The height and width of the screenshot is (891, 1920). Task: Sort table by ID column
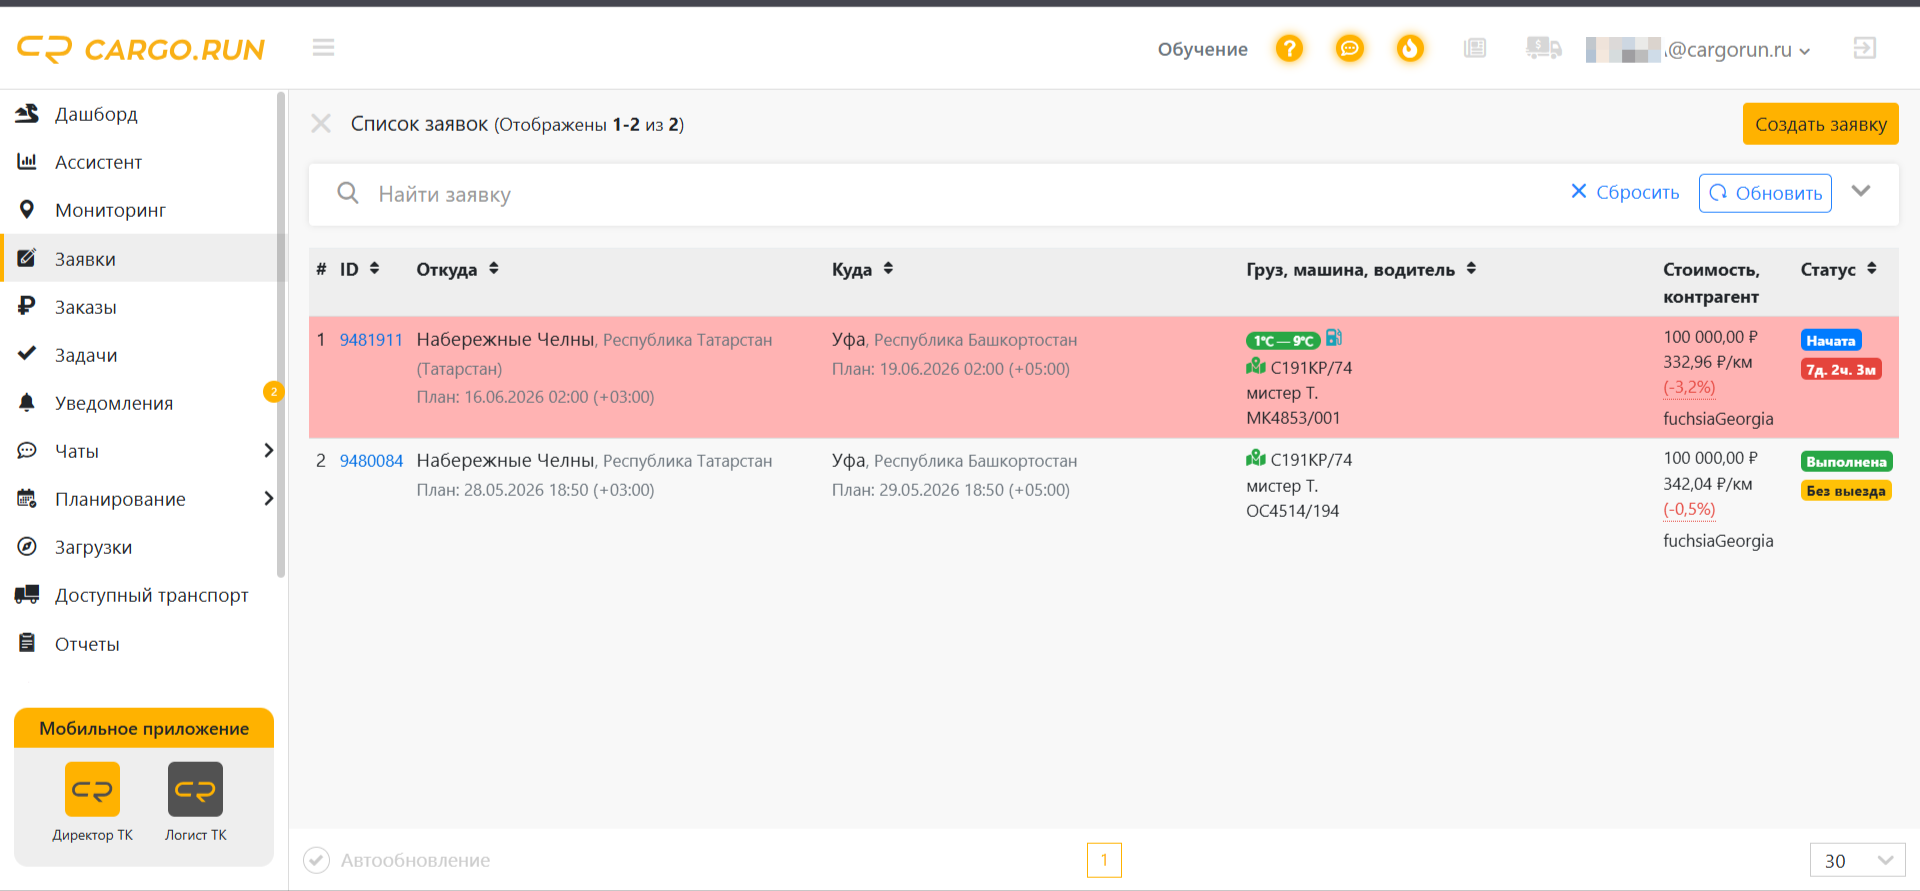tap(374, 268)
